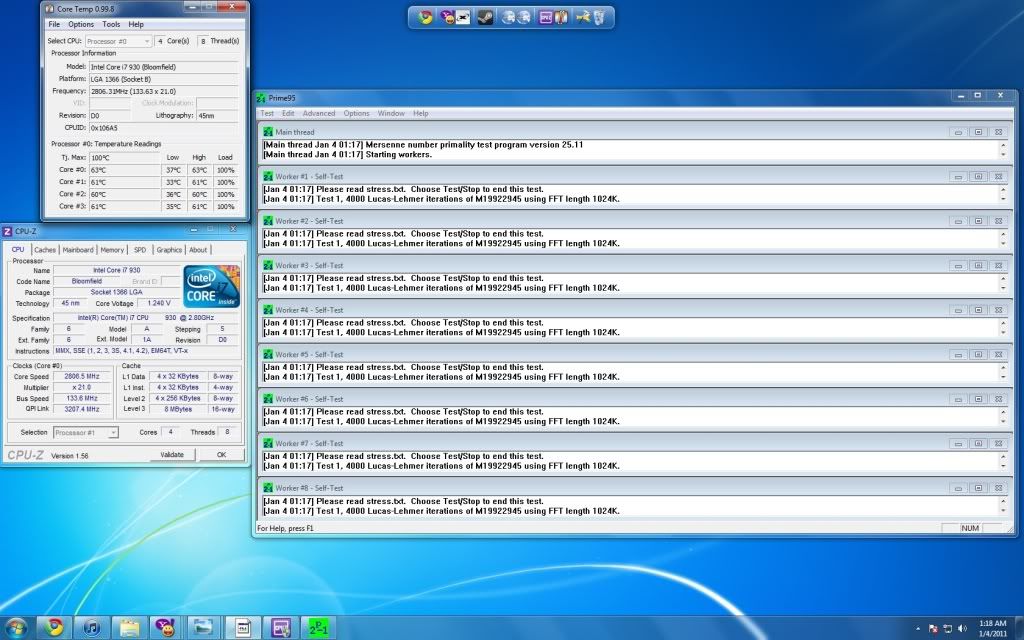Click the Core #0 low temperature "37°C"
The height and width of the screenshot is (640, 1024).
(x=173, y=170)
